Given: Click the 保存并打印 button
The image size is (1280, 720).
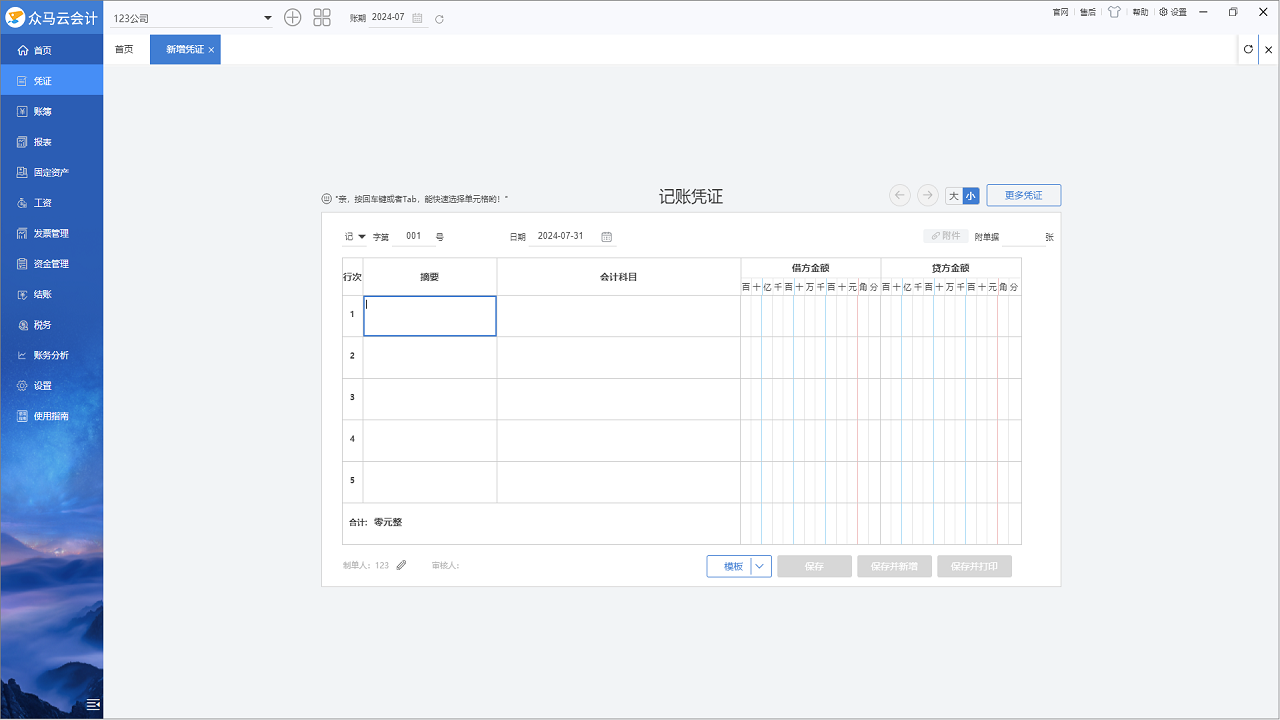Looking at the screenshot, I should 973,566.
